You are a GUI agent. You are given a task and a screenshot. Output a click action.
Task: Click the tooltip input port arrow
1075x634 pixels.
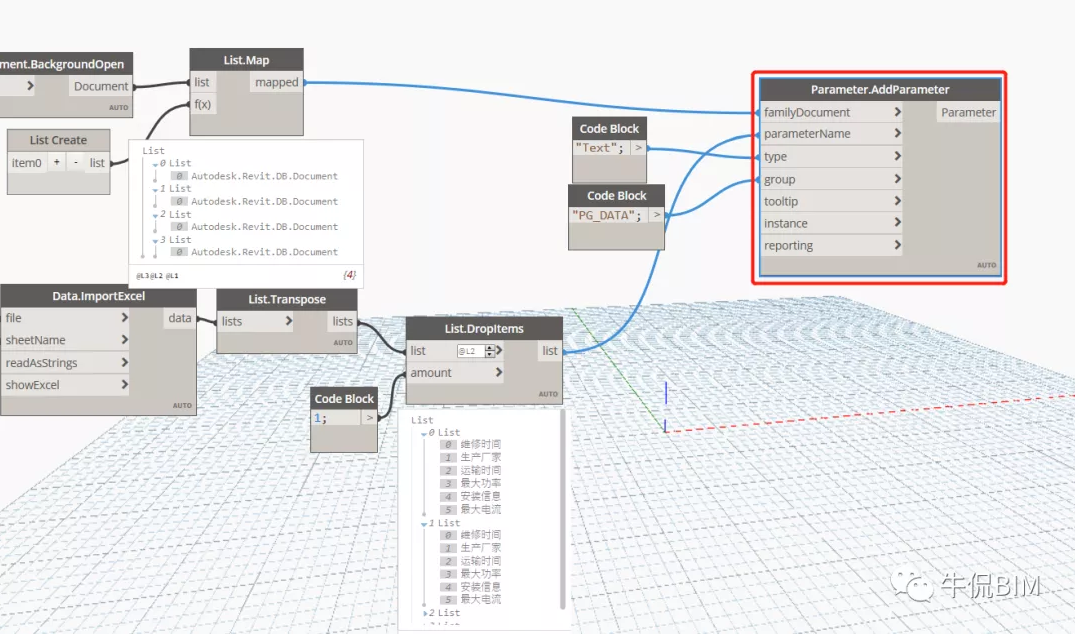[897, 201]
